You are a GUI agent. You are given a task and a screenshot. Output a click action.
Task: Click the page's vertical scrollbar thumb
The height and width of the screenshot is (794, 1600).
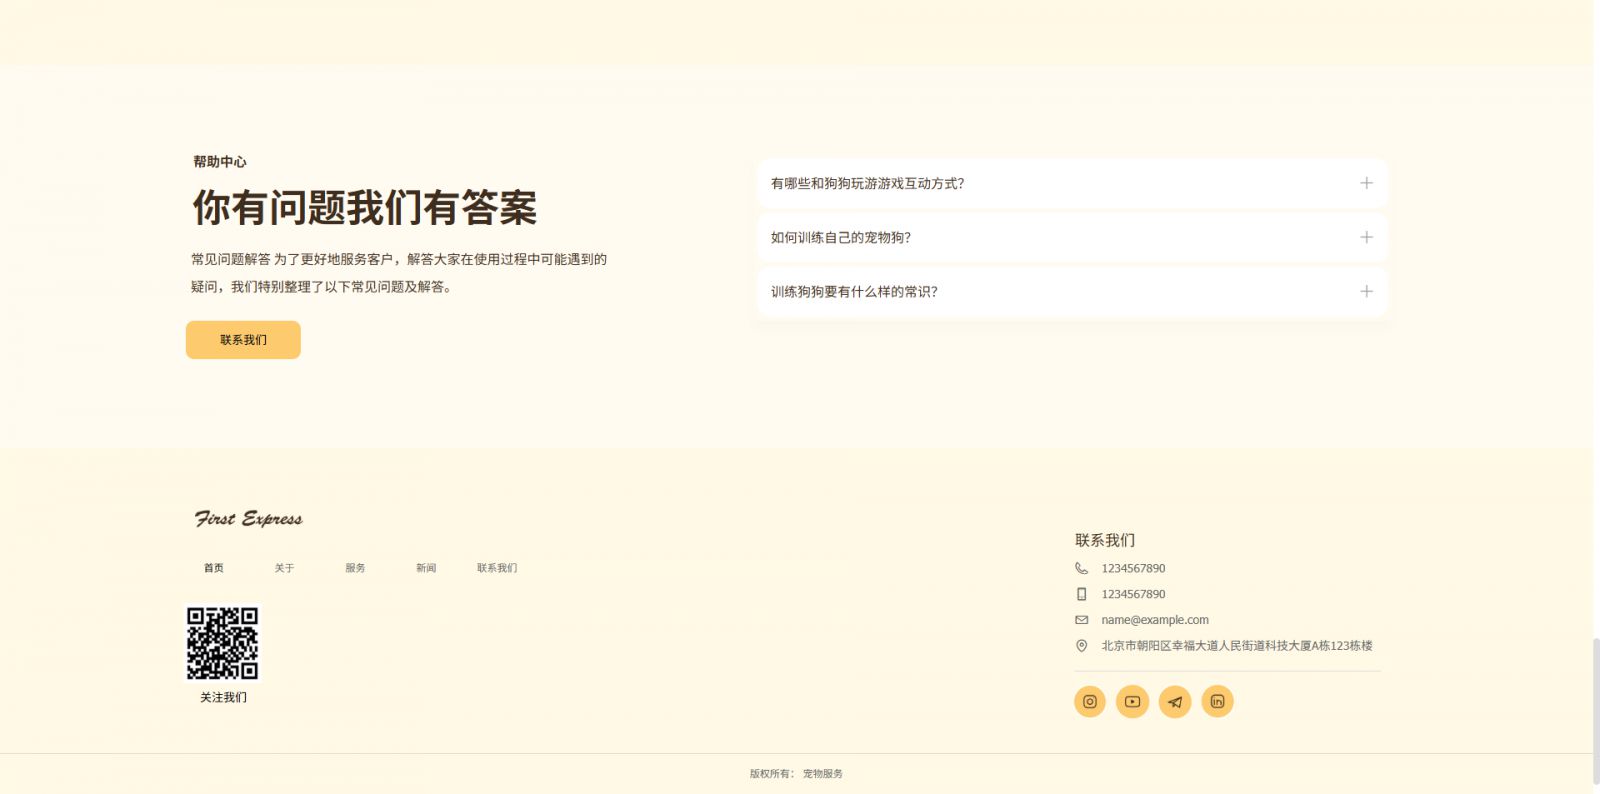pos(1596,710)
